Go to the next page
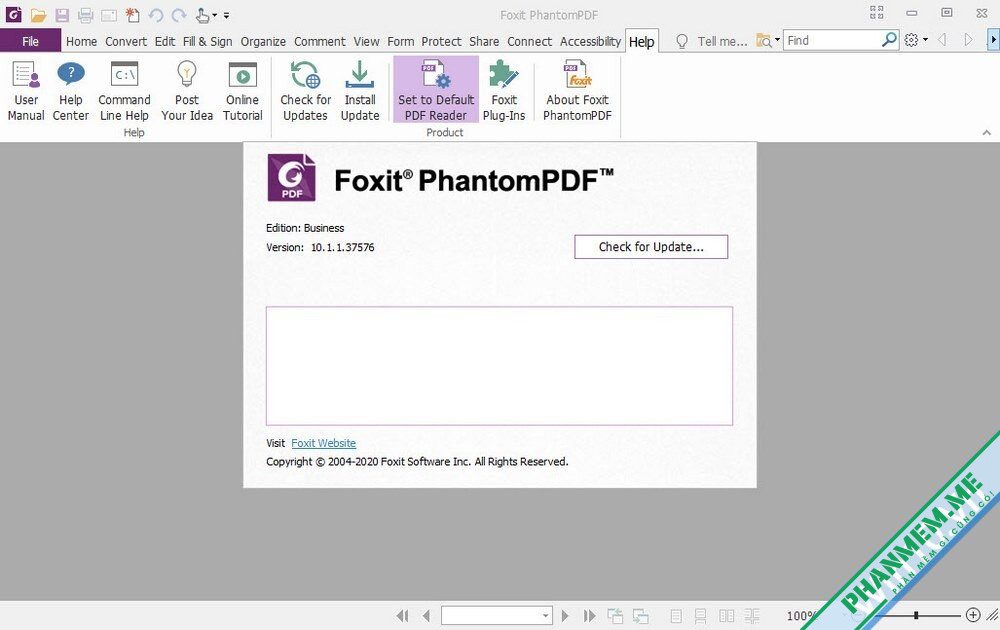The height and width of the screenshot is (630, 1000). click(564, 615)
